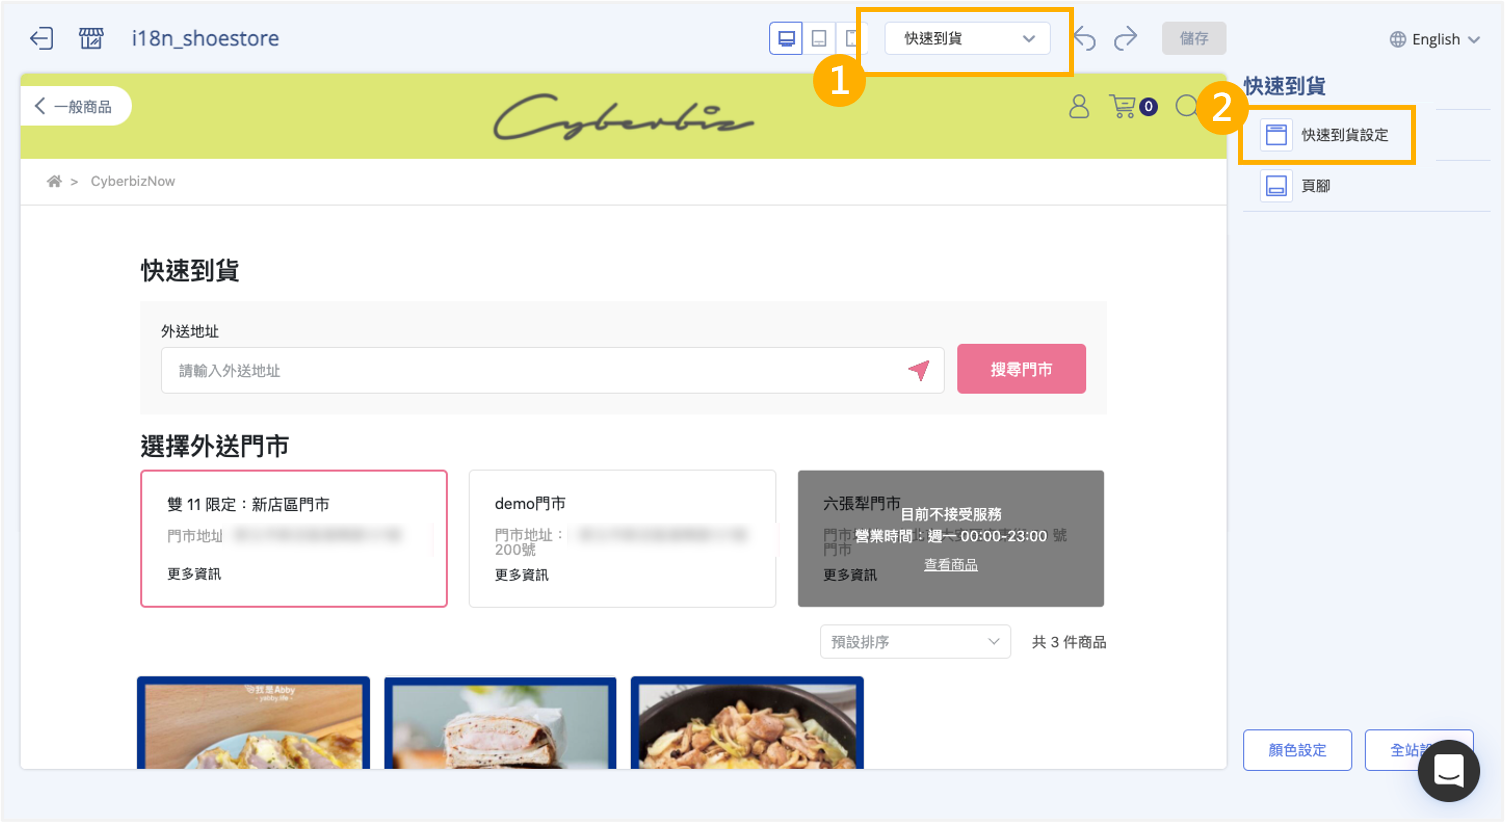Click the 搜尋門市 button
The height and width of the screenshot is (822, 1505).
click(1021, 369)
